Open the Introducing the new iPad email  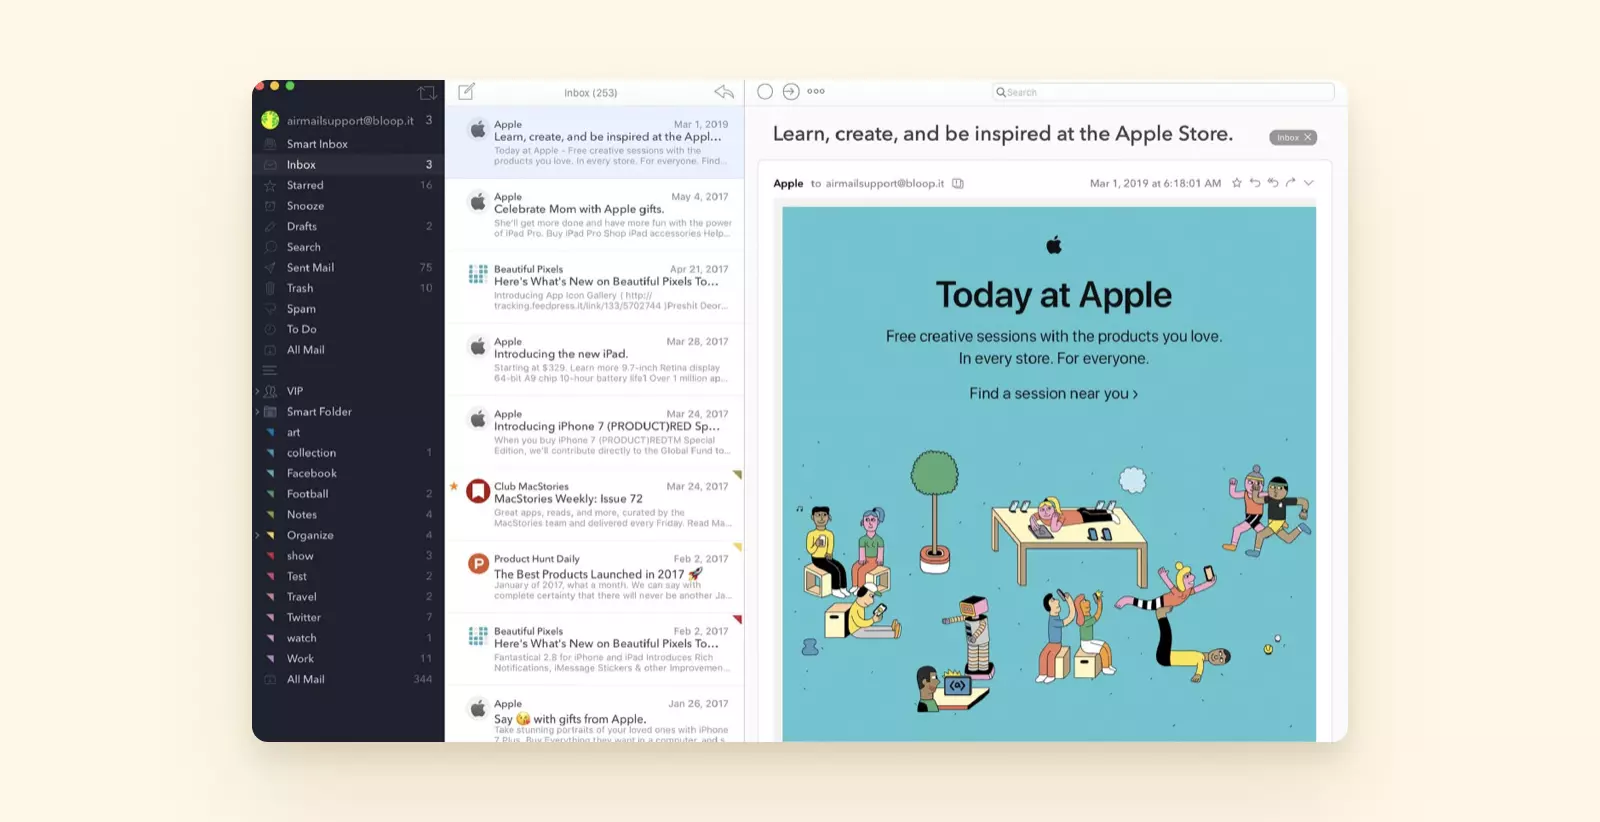tap(595, 360)
